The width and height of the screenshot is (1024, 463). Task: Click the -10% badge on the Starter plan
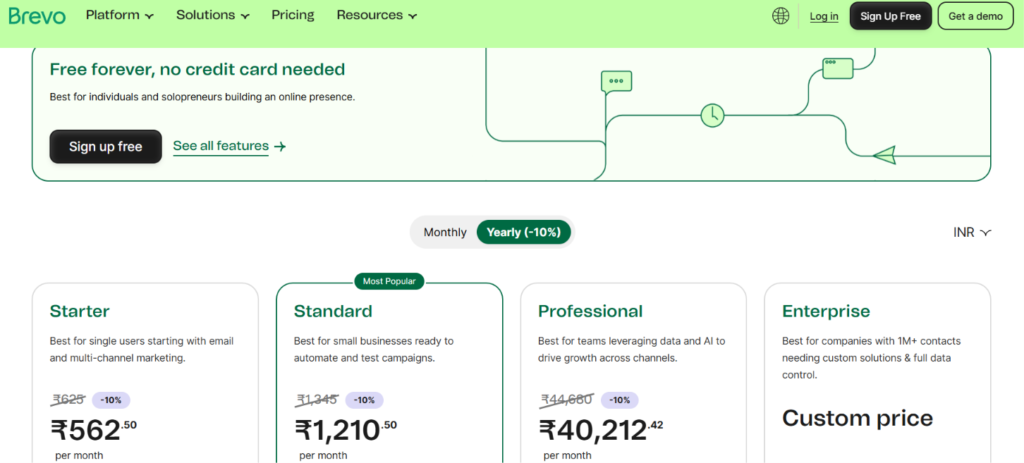[111, 400]
